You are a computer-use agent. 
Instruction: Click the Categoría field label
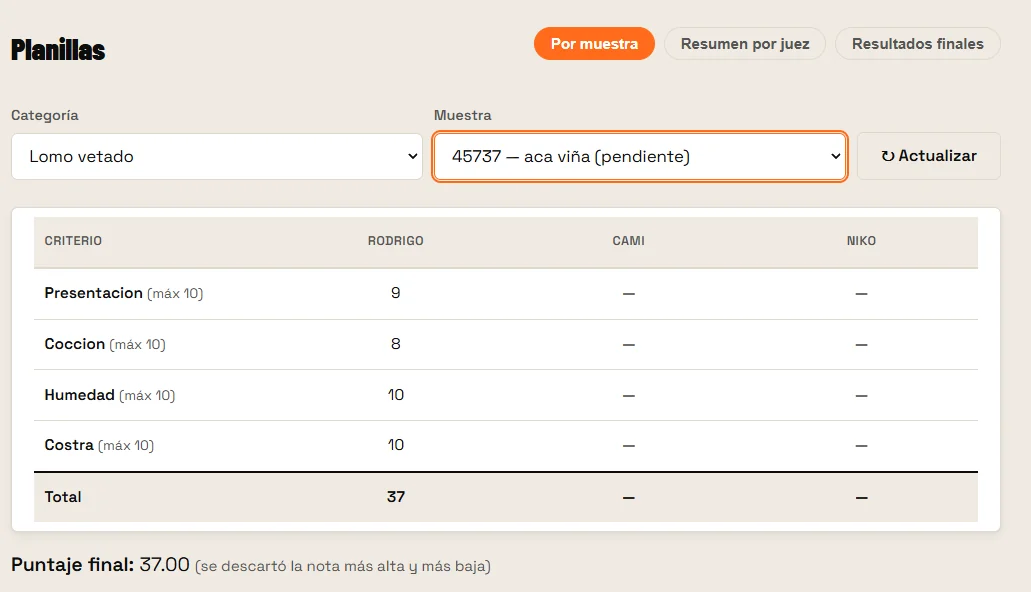[x=45, y=115]
